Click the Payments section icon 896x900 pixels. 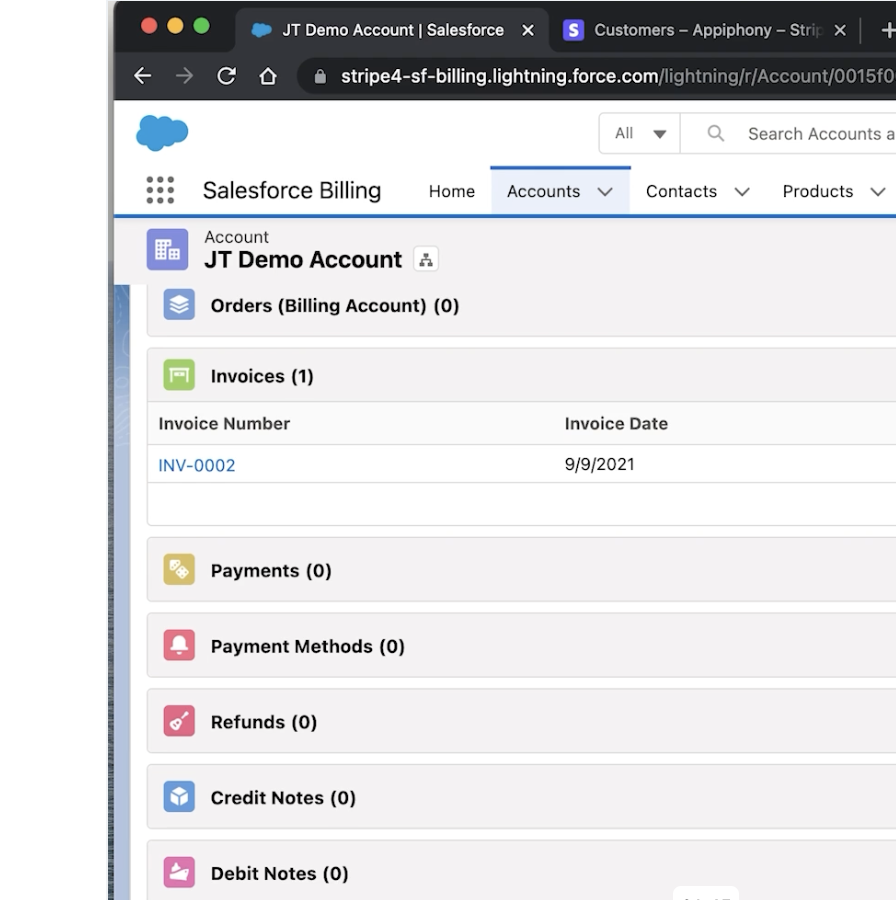[x=177, y=570]
